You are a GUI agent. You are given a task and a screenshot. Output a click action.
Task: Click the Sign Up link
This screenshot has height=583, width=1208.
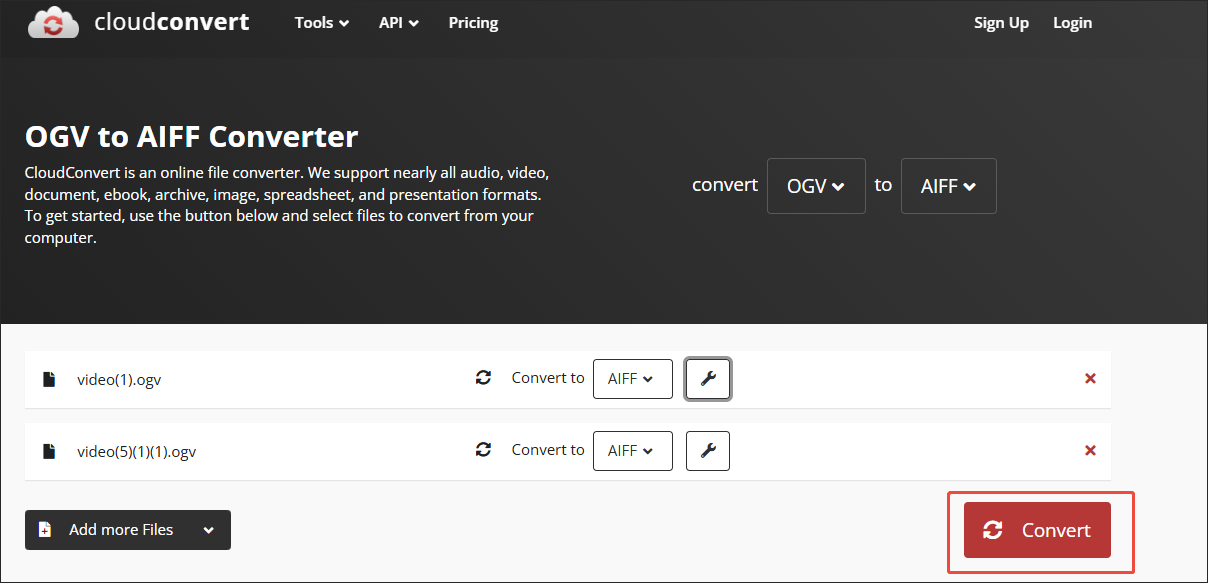pos(1001,23)
